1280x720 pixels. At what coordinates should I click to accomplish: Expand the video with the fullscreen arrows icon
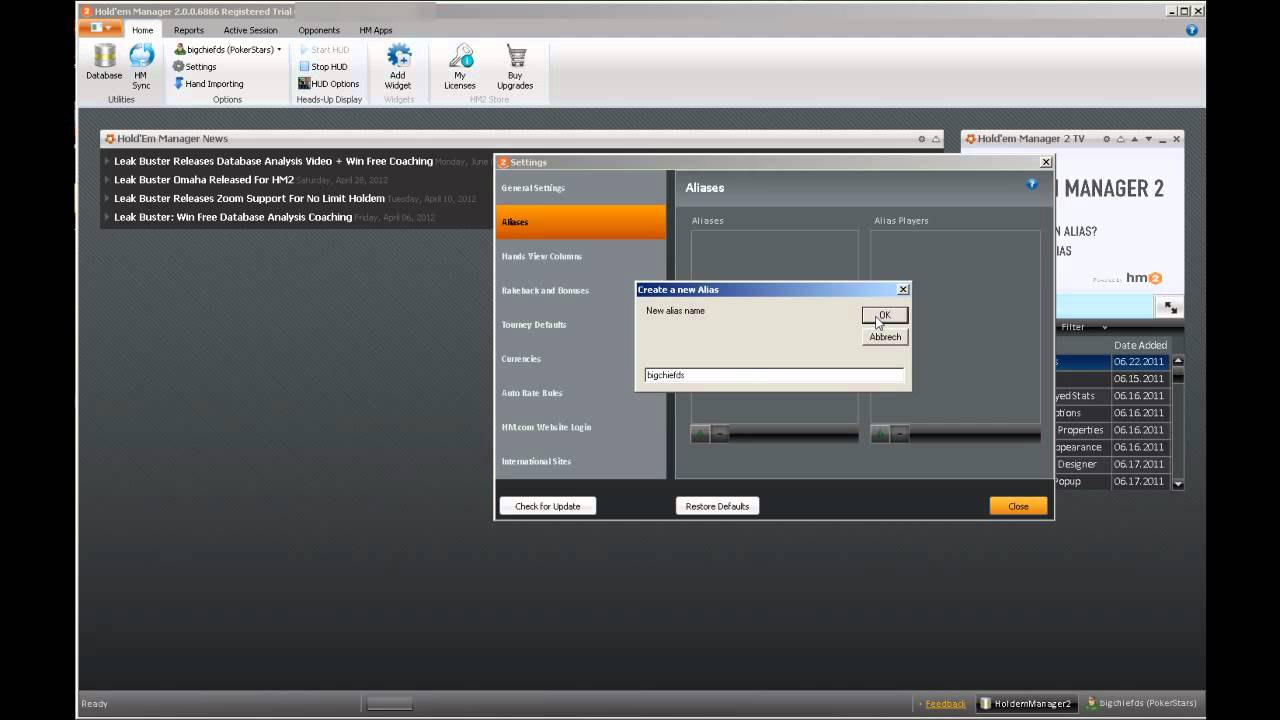[1170, 308]
